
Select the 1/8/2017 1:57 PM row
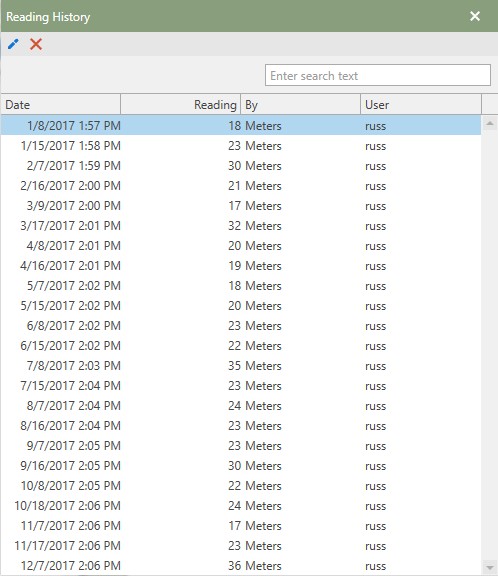pos(241,126)
